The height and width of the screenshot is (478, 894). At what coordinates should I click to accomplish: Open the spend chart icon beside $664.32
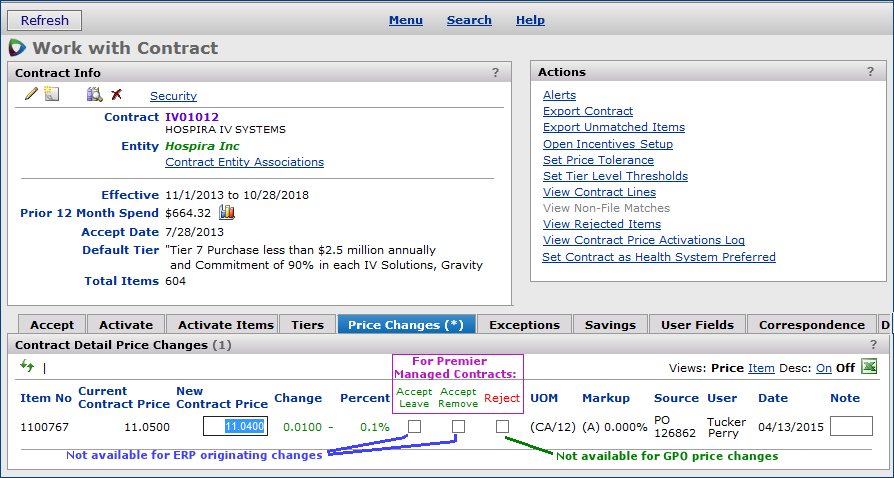226,213
